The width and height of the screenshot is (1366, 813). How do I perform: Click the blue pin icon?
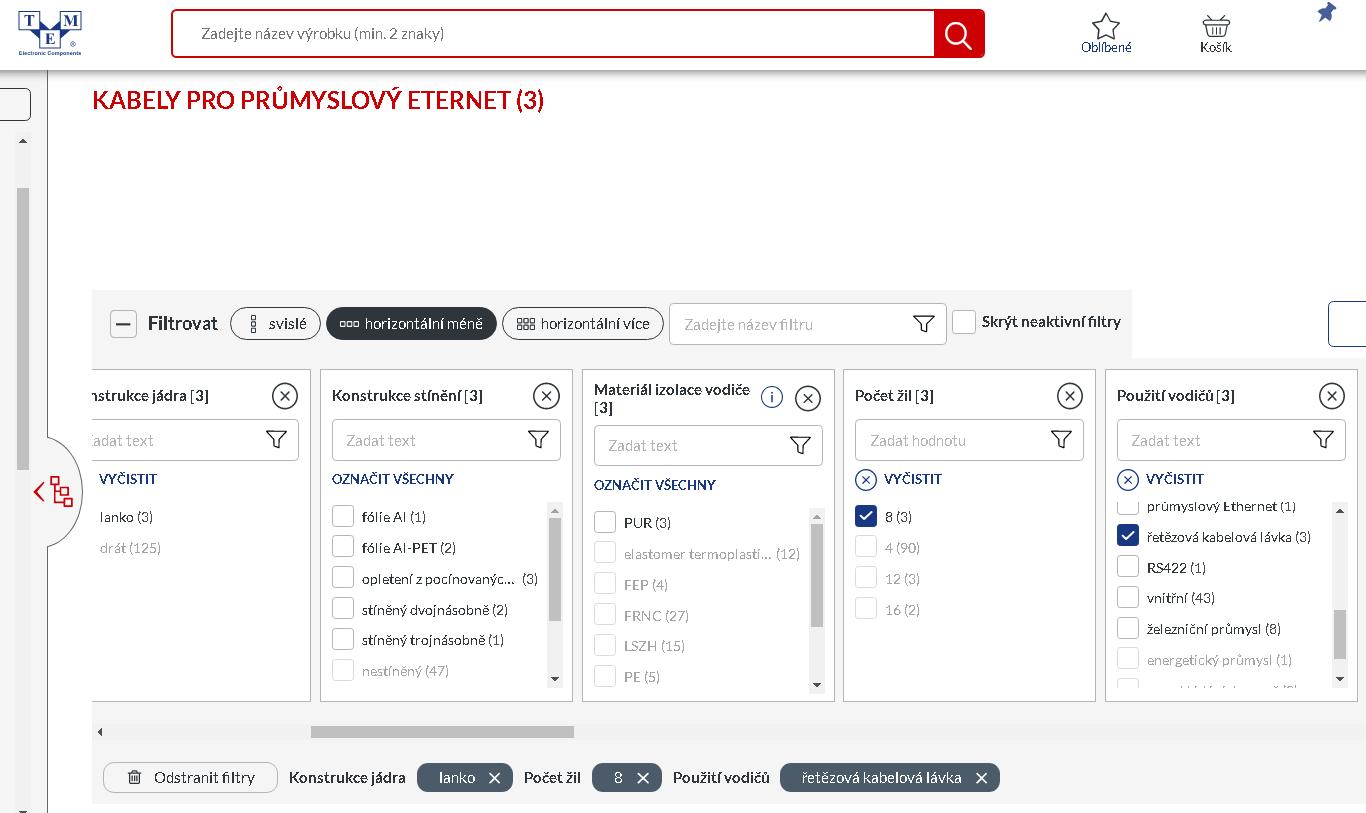click(1326, 13)
